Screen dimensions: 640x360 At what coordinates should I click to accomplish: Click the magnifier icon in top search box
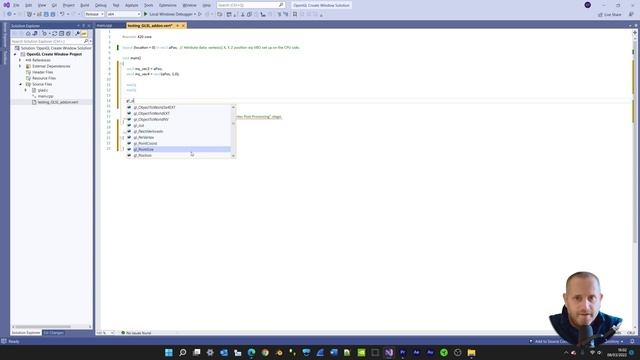point(281,5)
